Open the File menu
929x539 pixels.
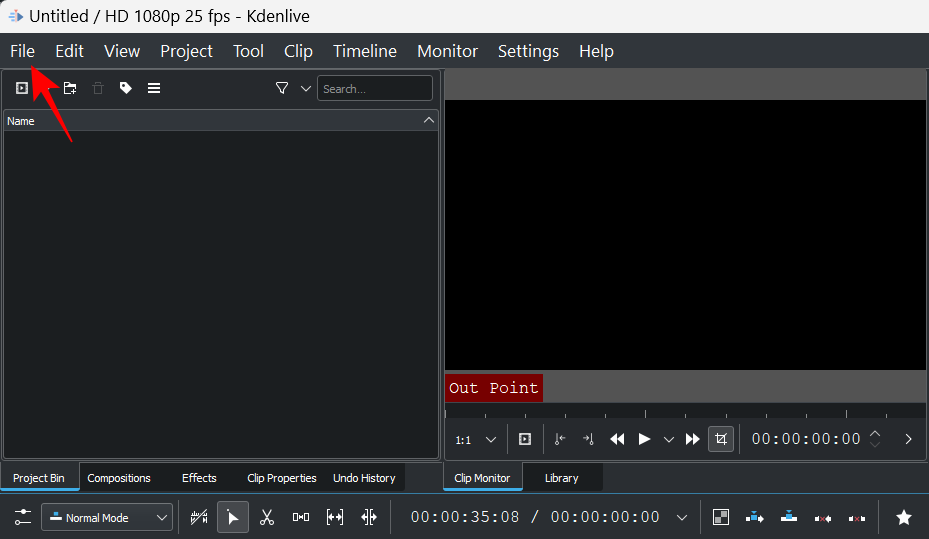click(x=22, y=51)
